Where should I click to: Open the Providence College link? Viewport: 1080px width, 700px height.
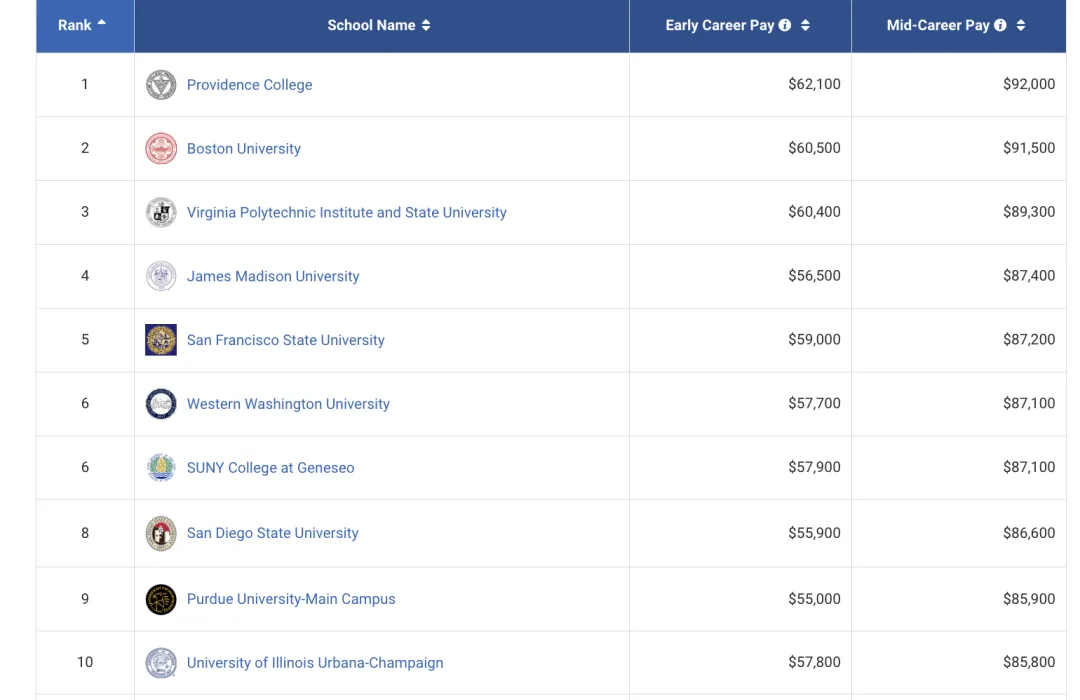point(249,85)
